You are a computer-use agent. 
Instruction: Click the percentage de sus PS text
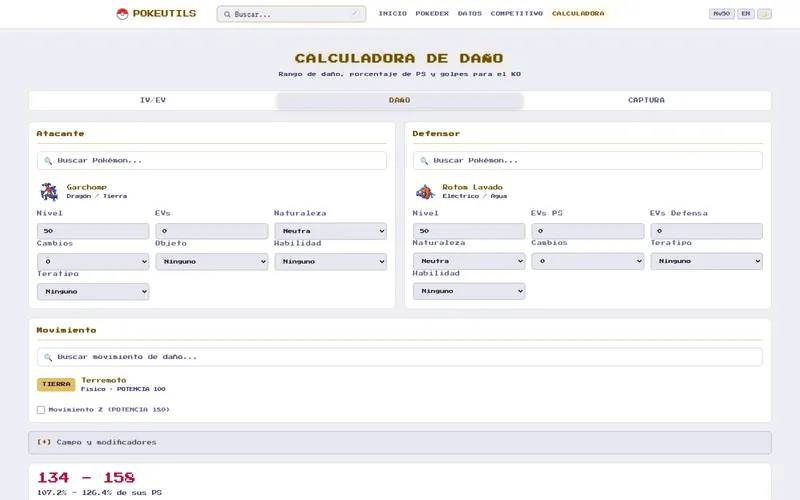pos(99,493)
